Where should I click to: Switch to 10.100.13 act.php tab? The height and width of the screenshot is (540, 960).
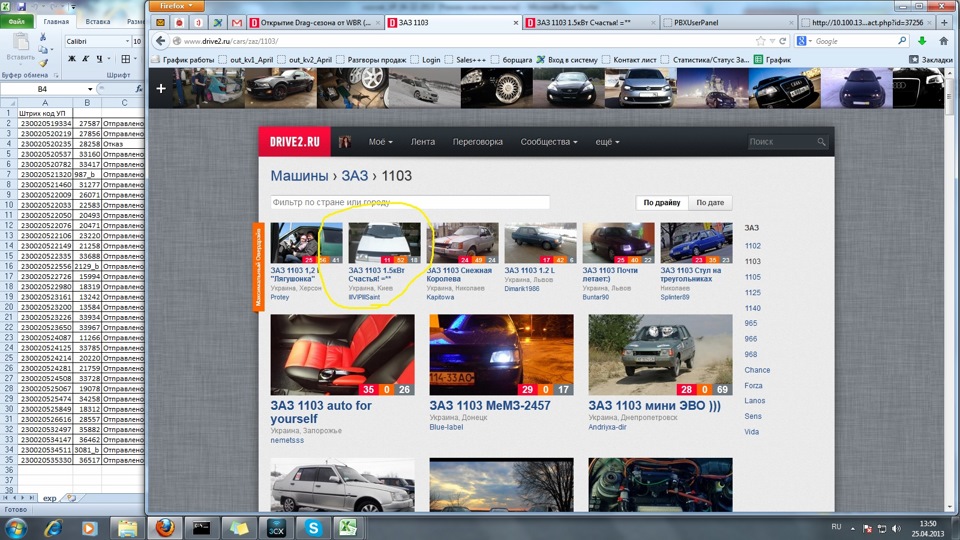click(867, 23)
